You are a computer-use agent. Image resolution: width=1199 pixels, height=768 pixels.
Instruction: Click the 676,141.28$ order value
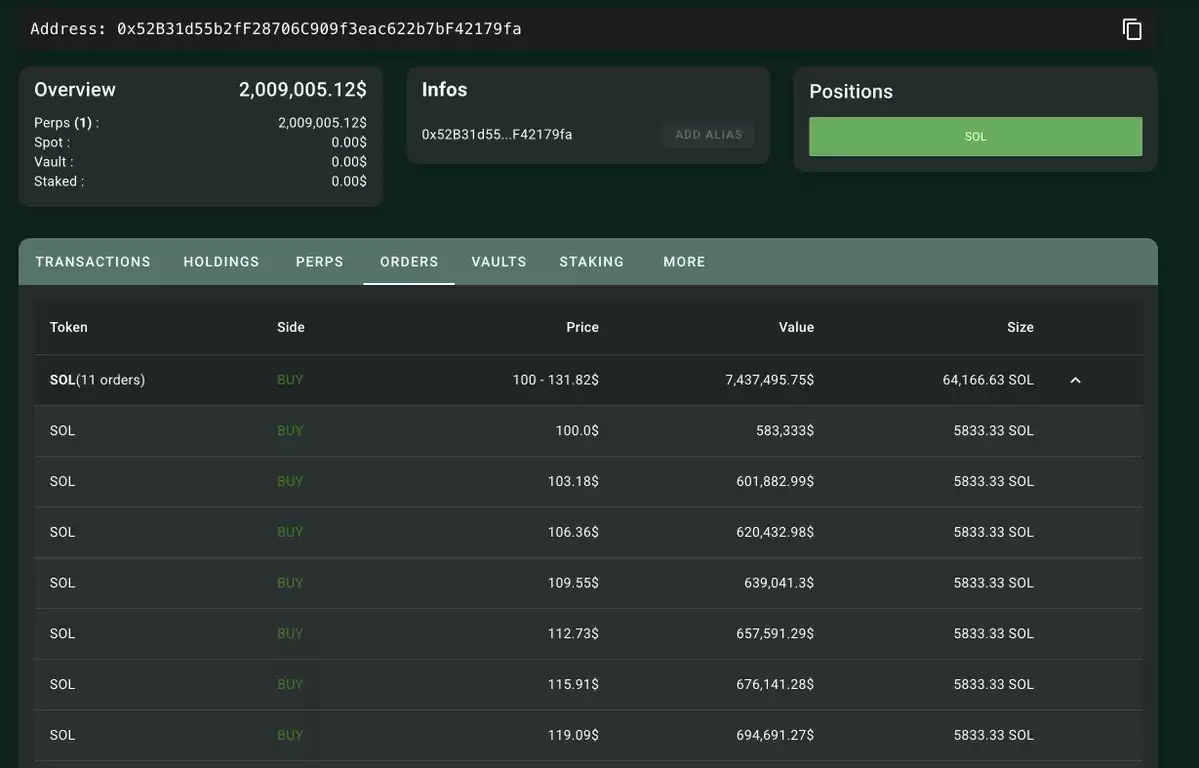pos(775,684)
